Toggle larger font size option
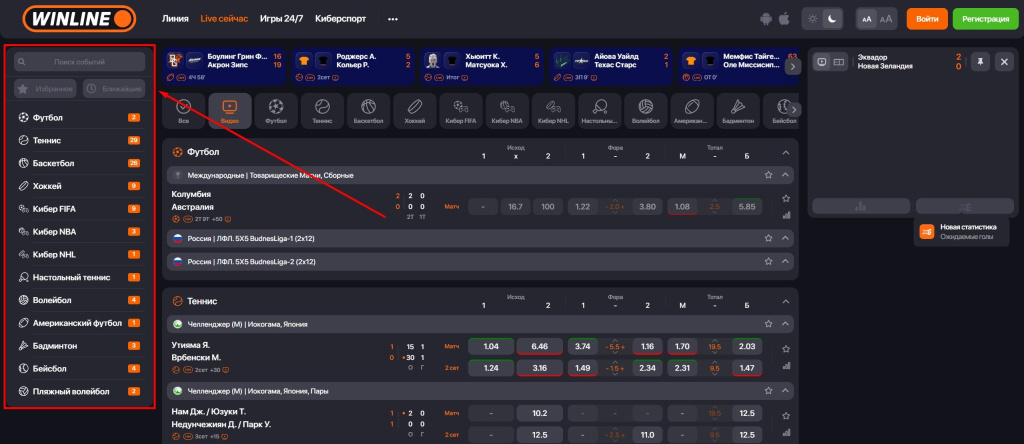The image size is (1024, 444). [x=886, y=19]
